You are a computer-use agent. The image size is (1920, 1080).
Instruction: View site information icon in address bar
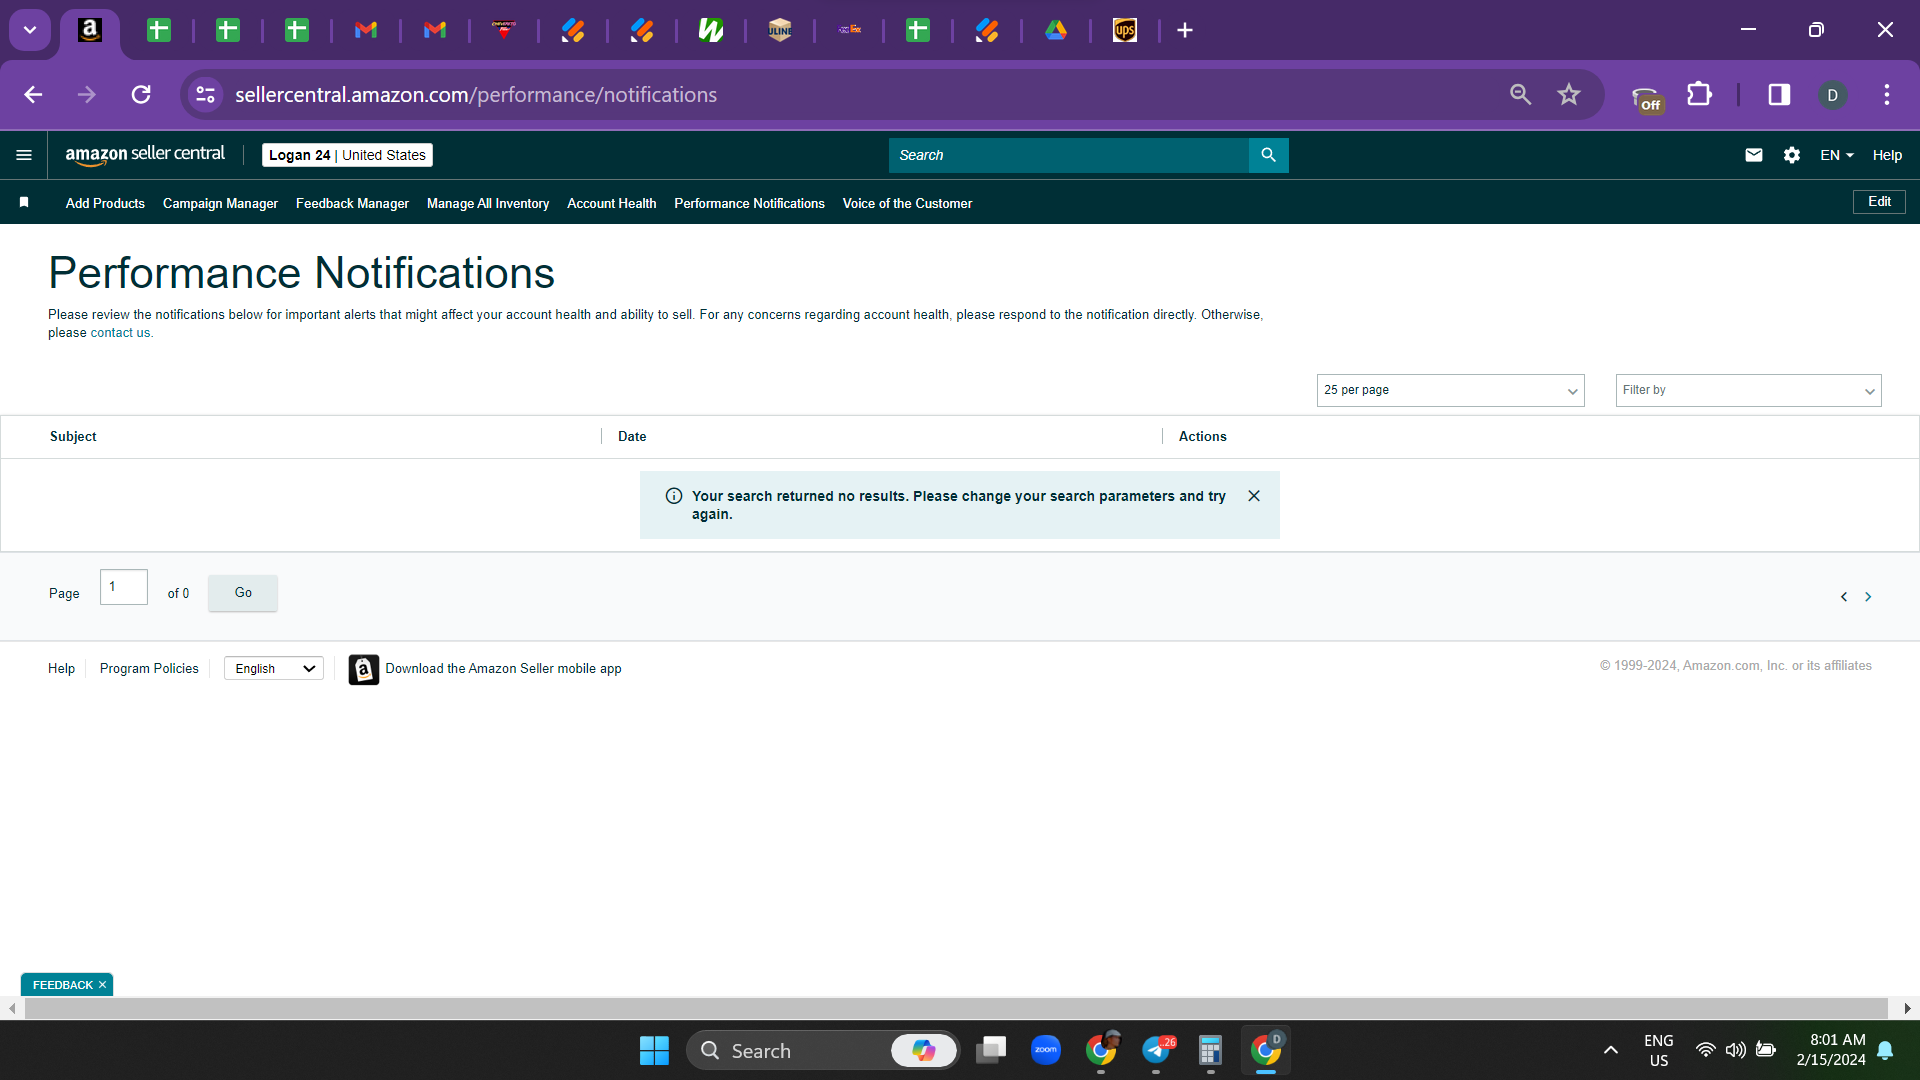tap(206, 95)
